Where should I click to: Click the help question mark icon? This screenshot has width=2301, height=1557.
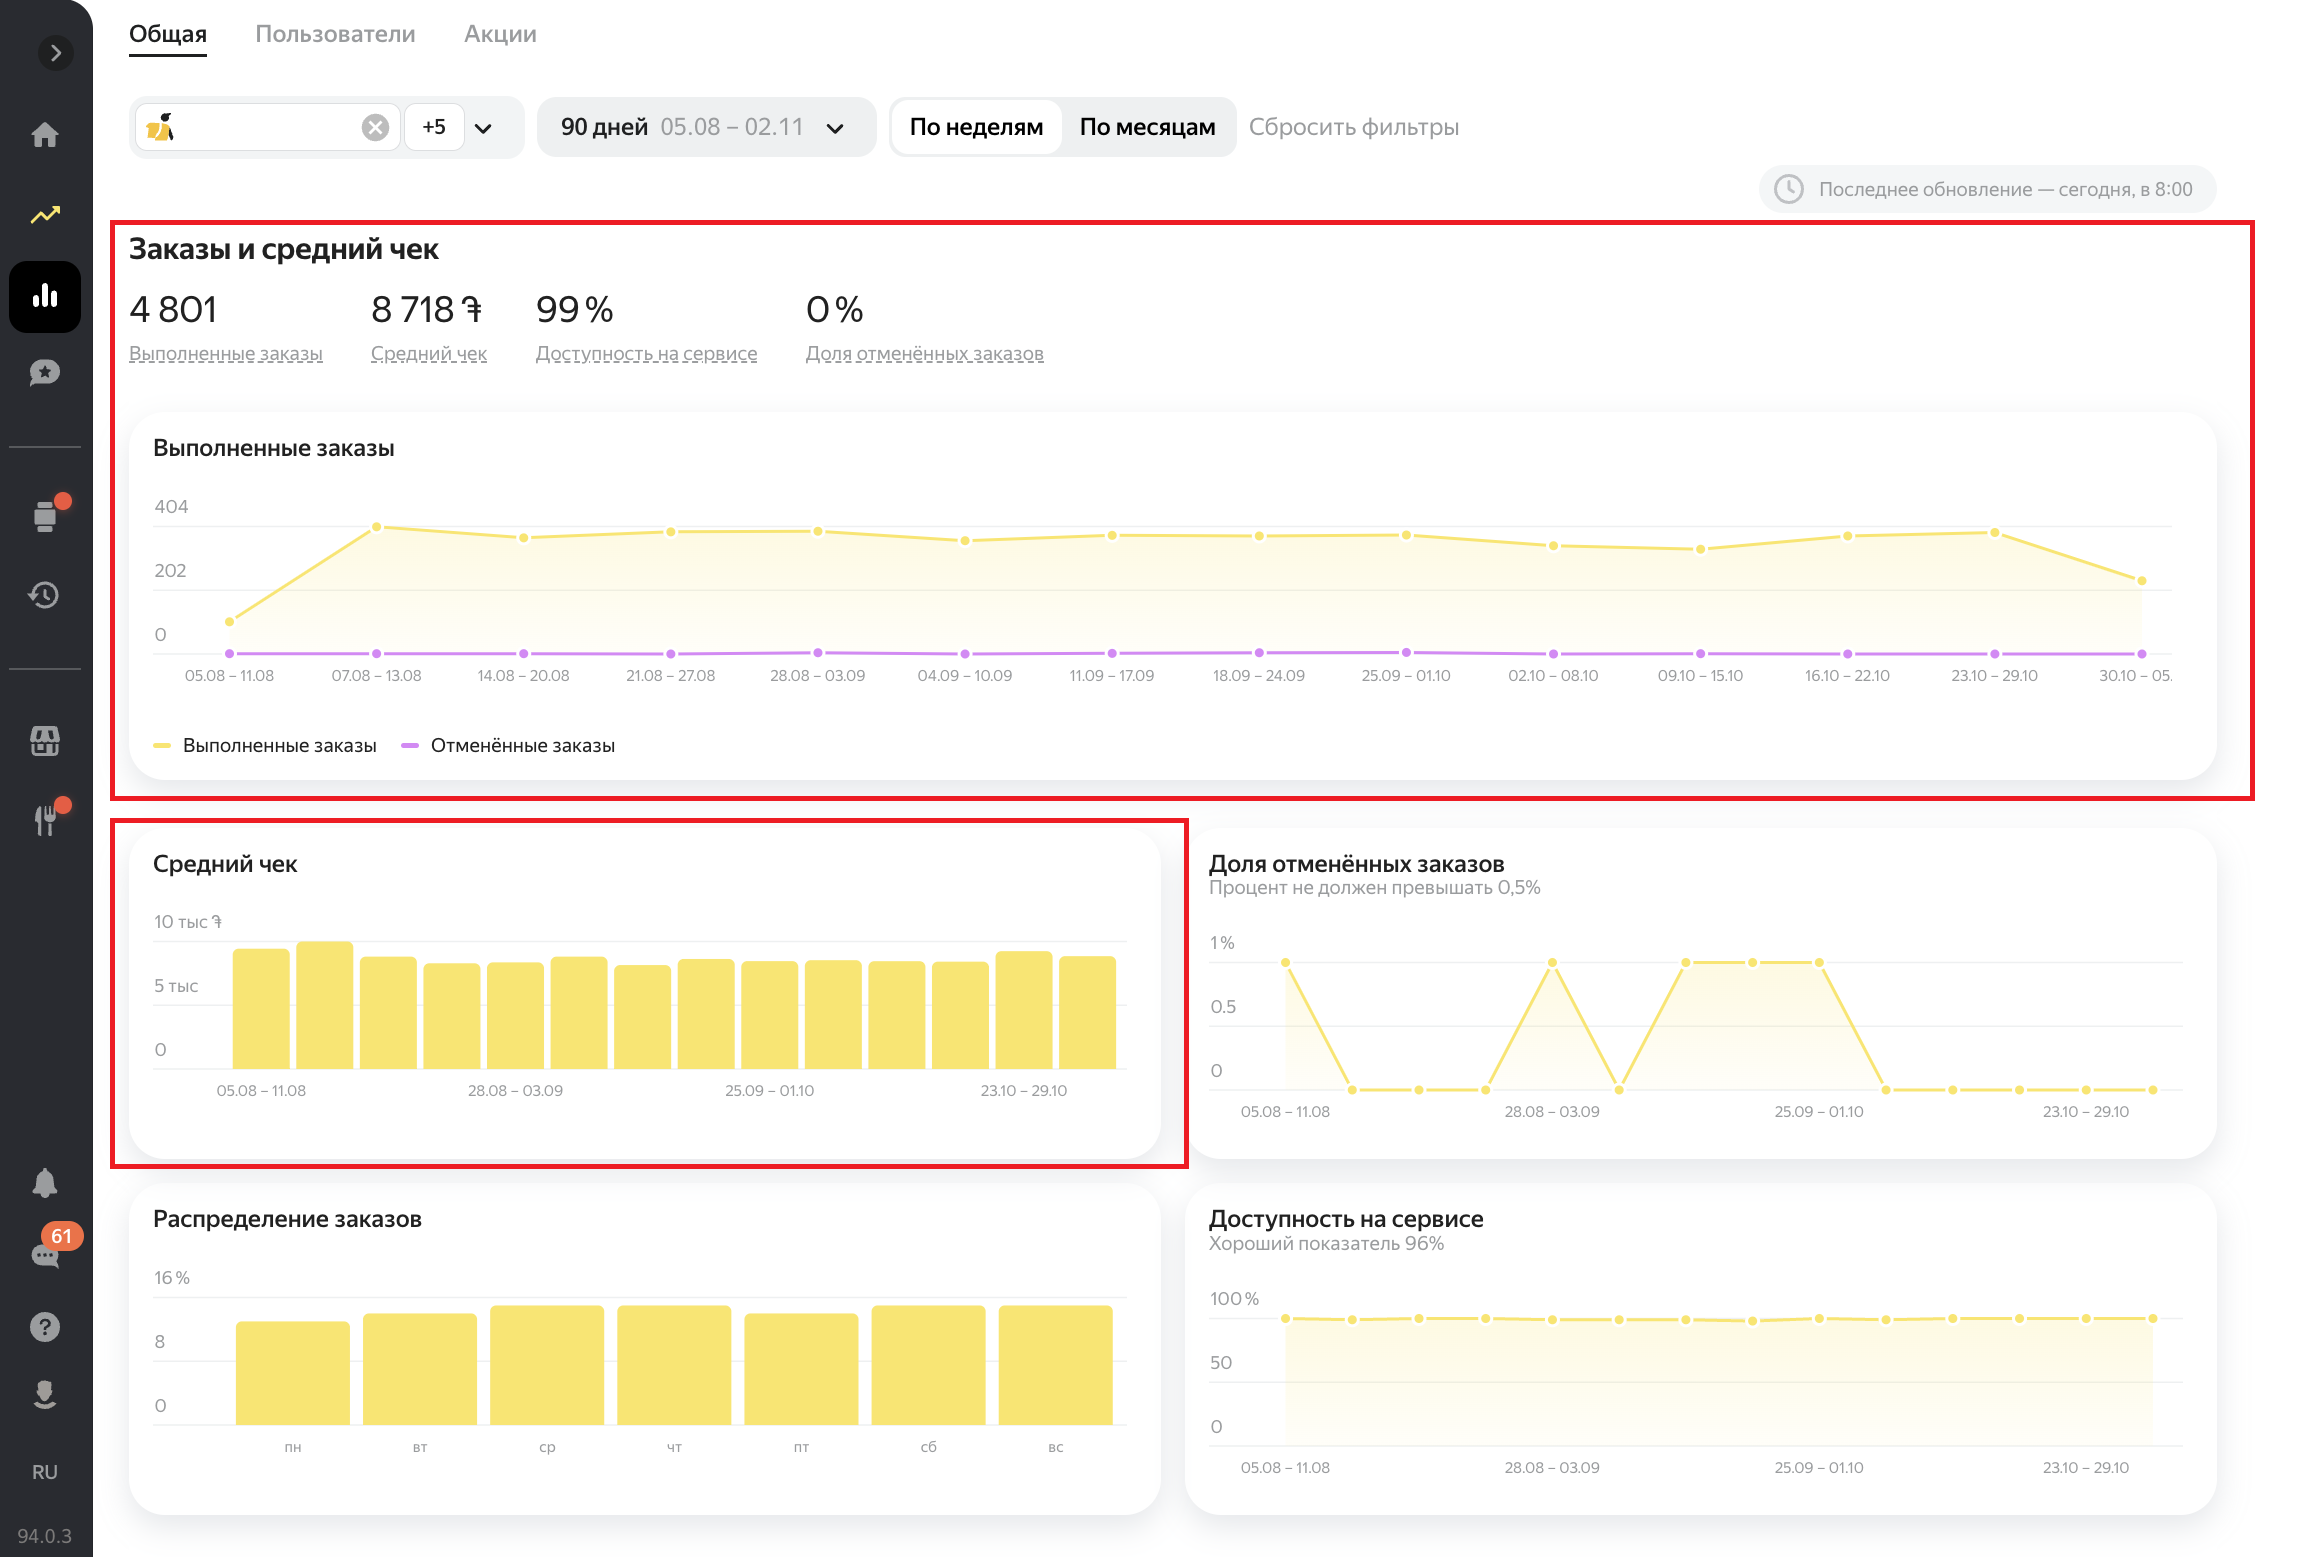click(45, 1327)
